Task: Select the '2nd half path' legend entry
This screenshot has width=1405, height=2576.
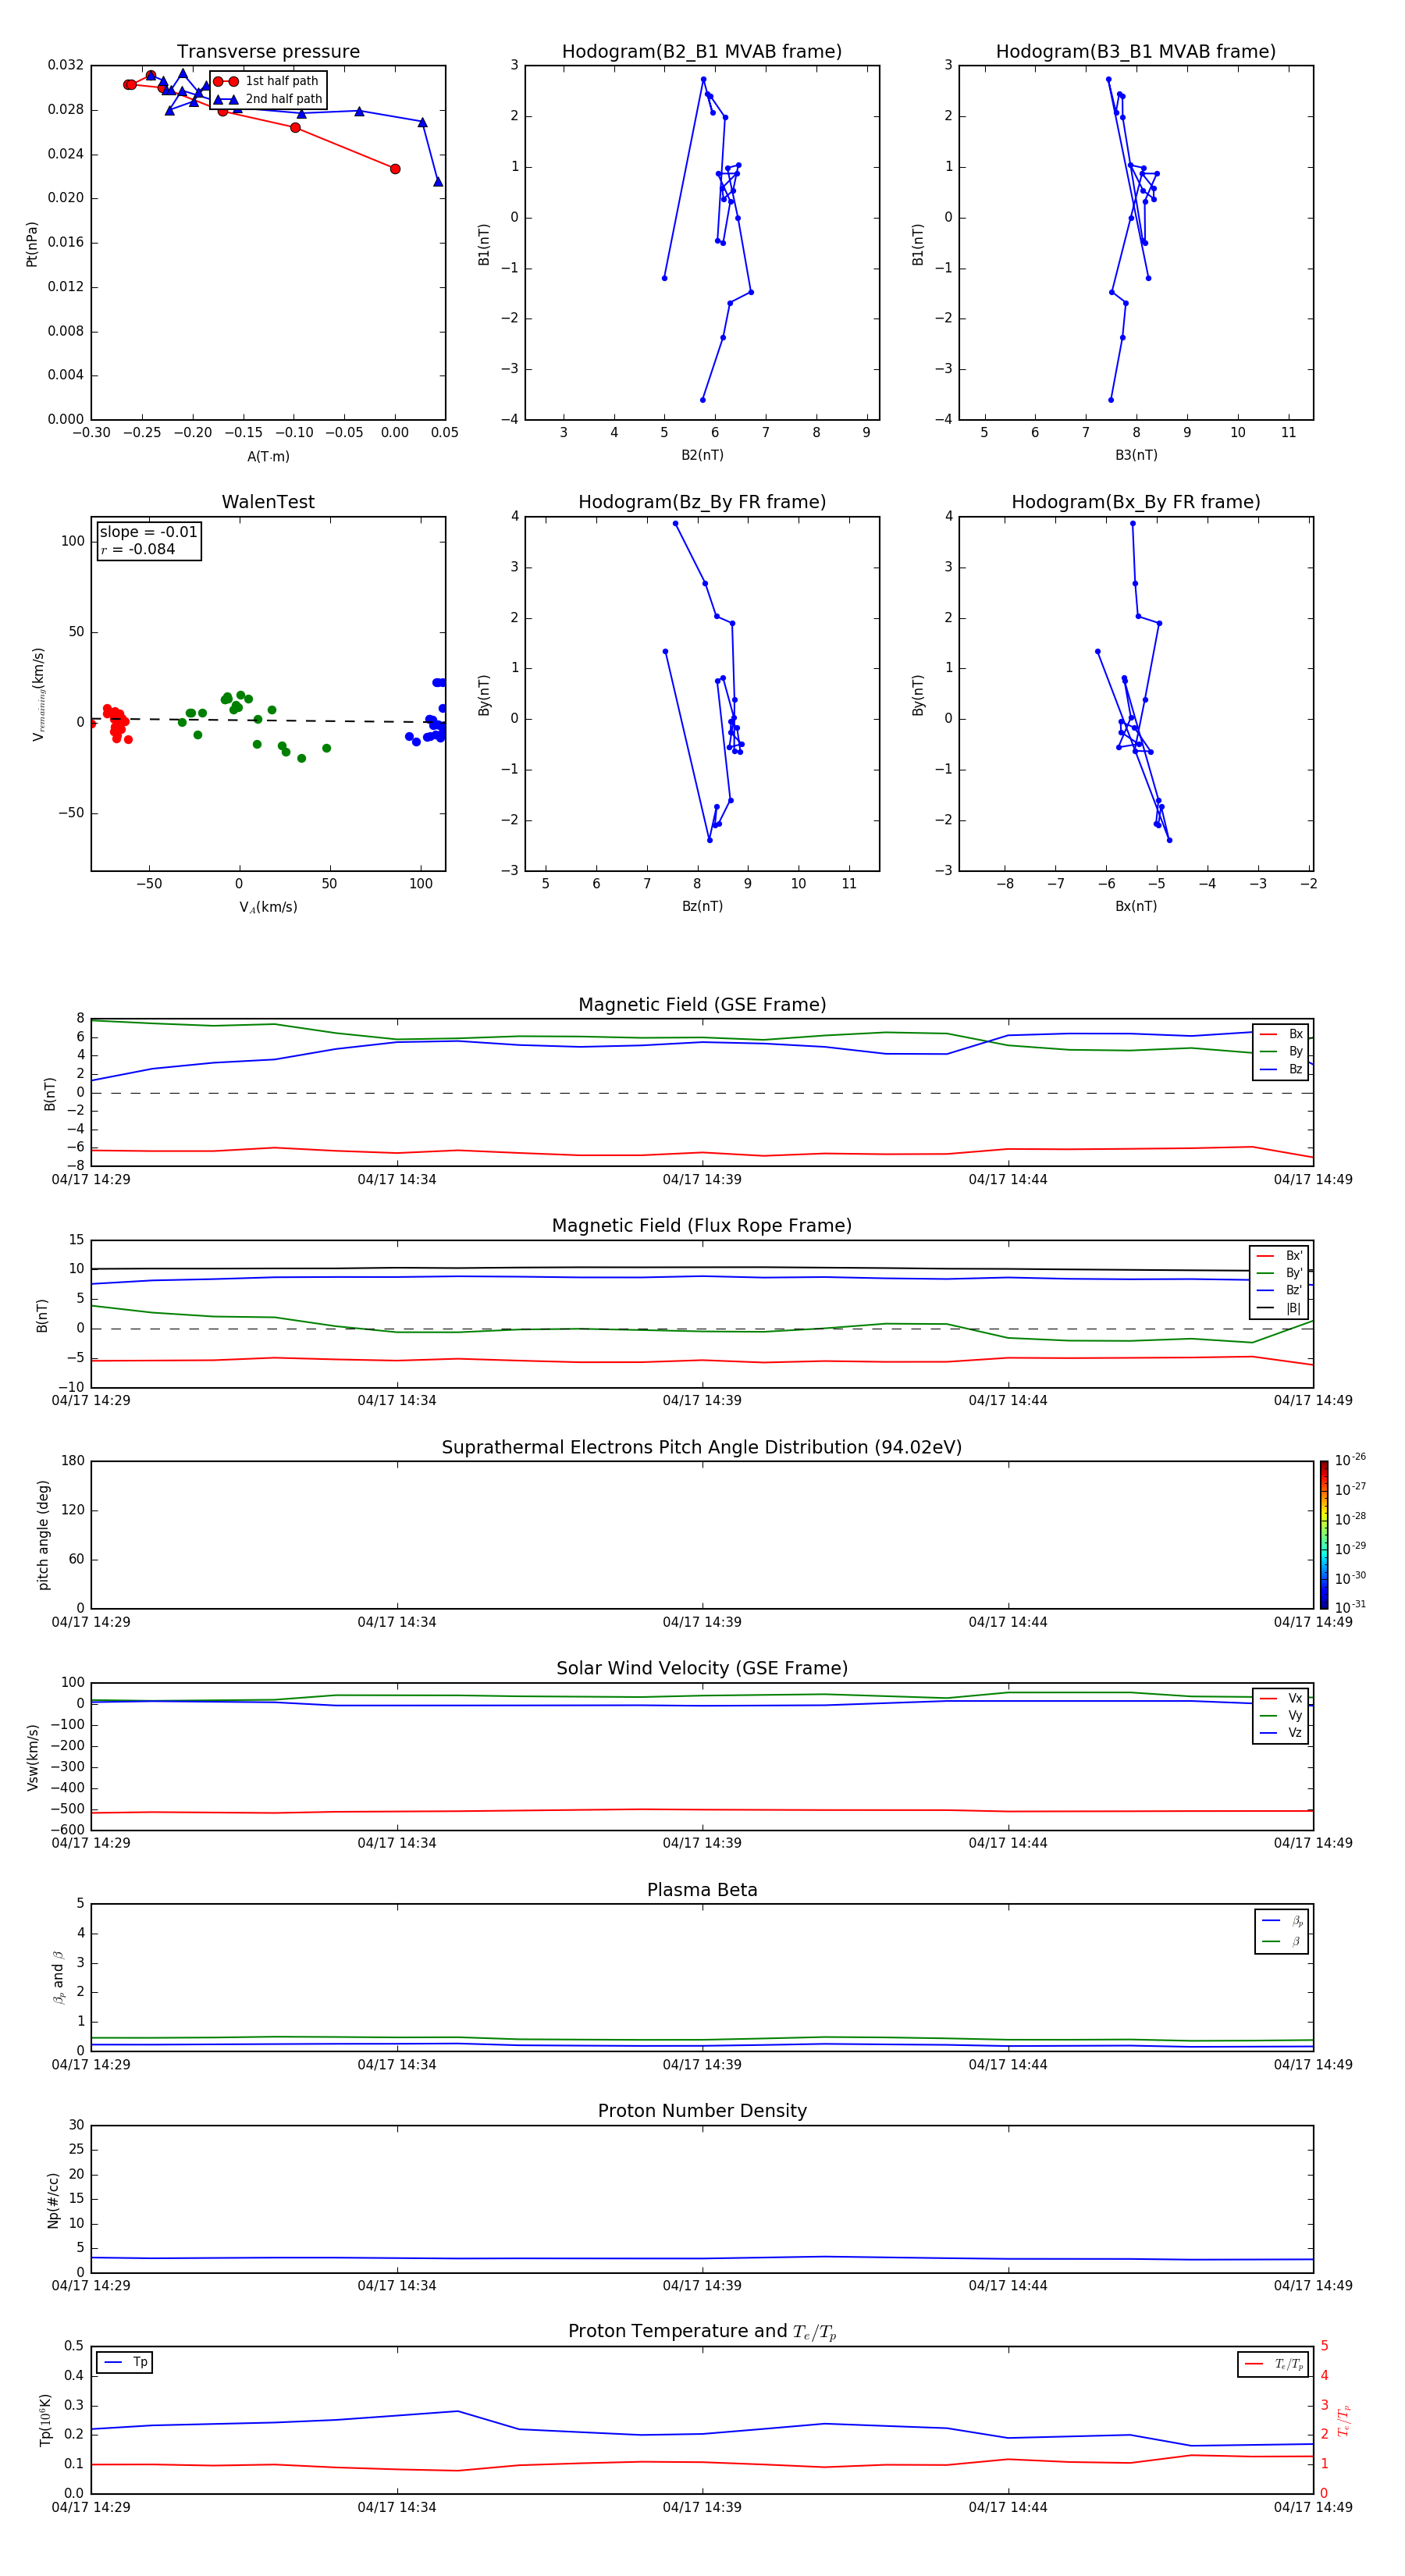Action: (267, 99)
